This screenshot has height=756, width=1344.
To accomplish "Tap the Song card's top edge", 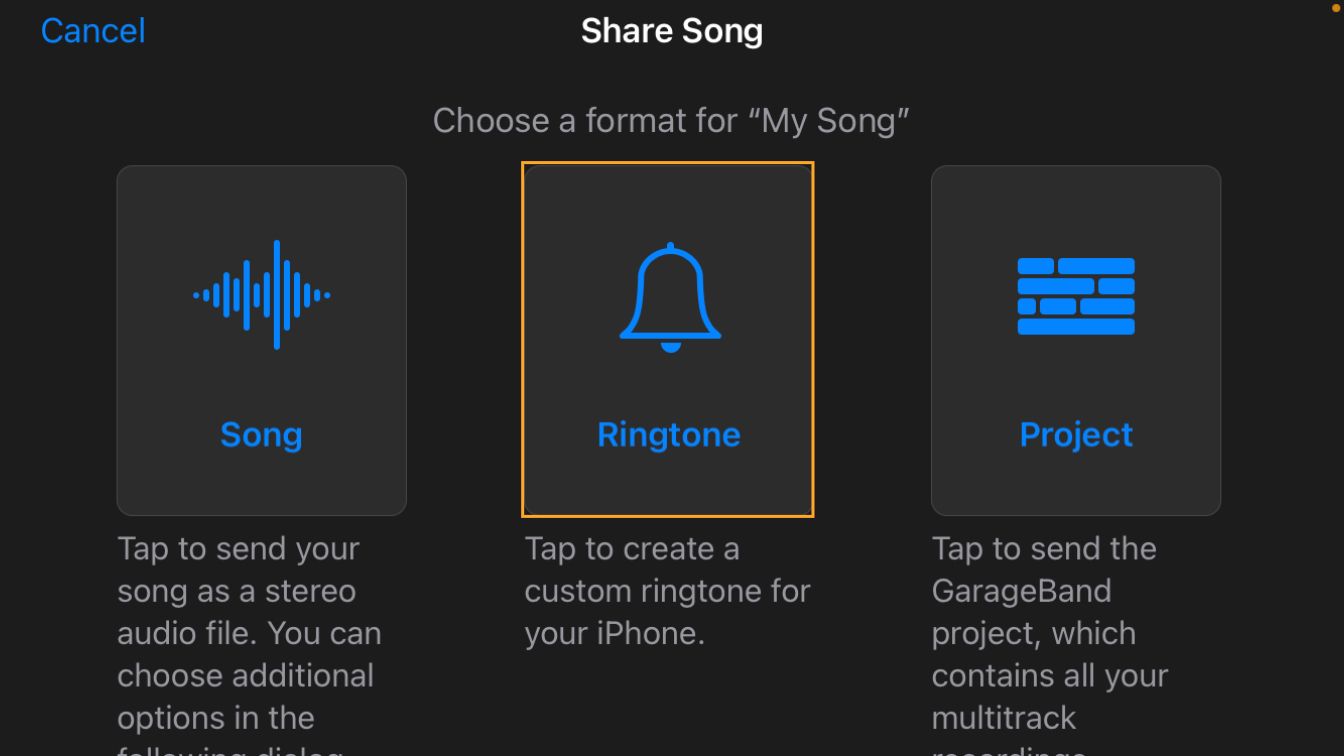I will 262,168.
